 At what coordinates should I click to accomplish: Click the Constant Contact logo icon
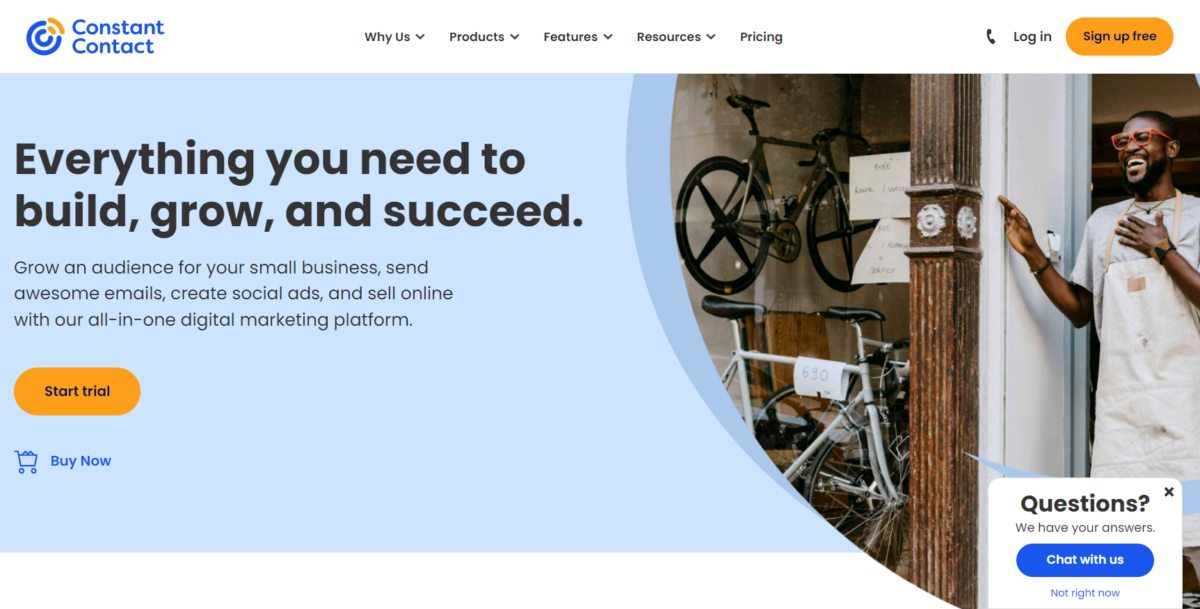pos(45,37)
